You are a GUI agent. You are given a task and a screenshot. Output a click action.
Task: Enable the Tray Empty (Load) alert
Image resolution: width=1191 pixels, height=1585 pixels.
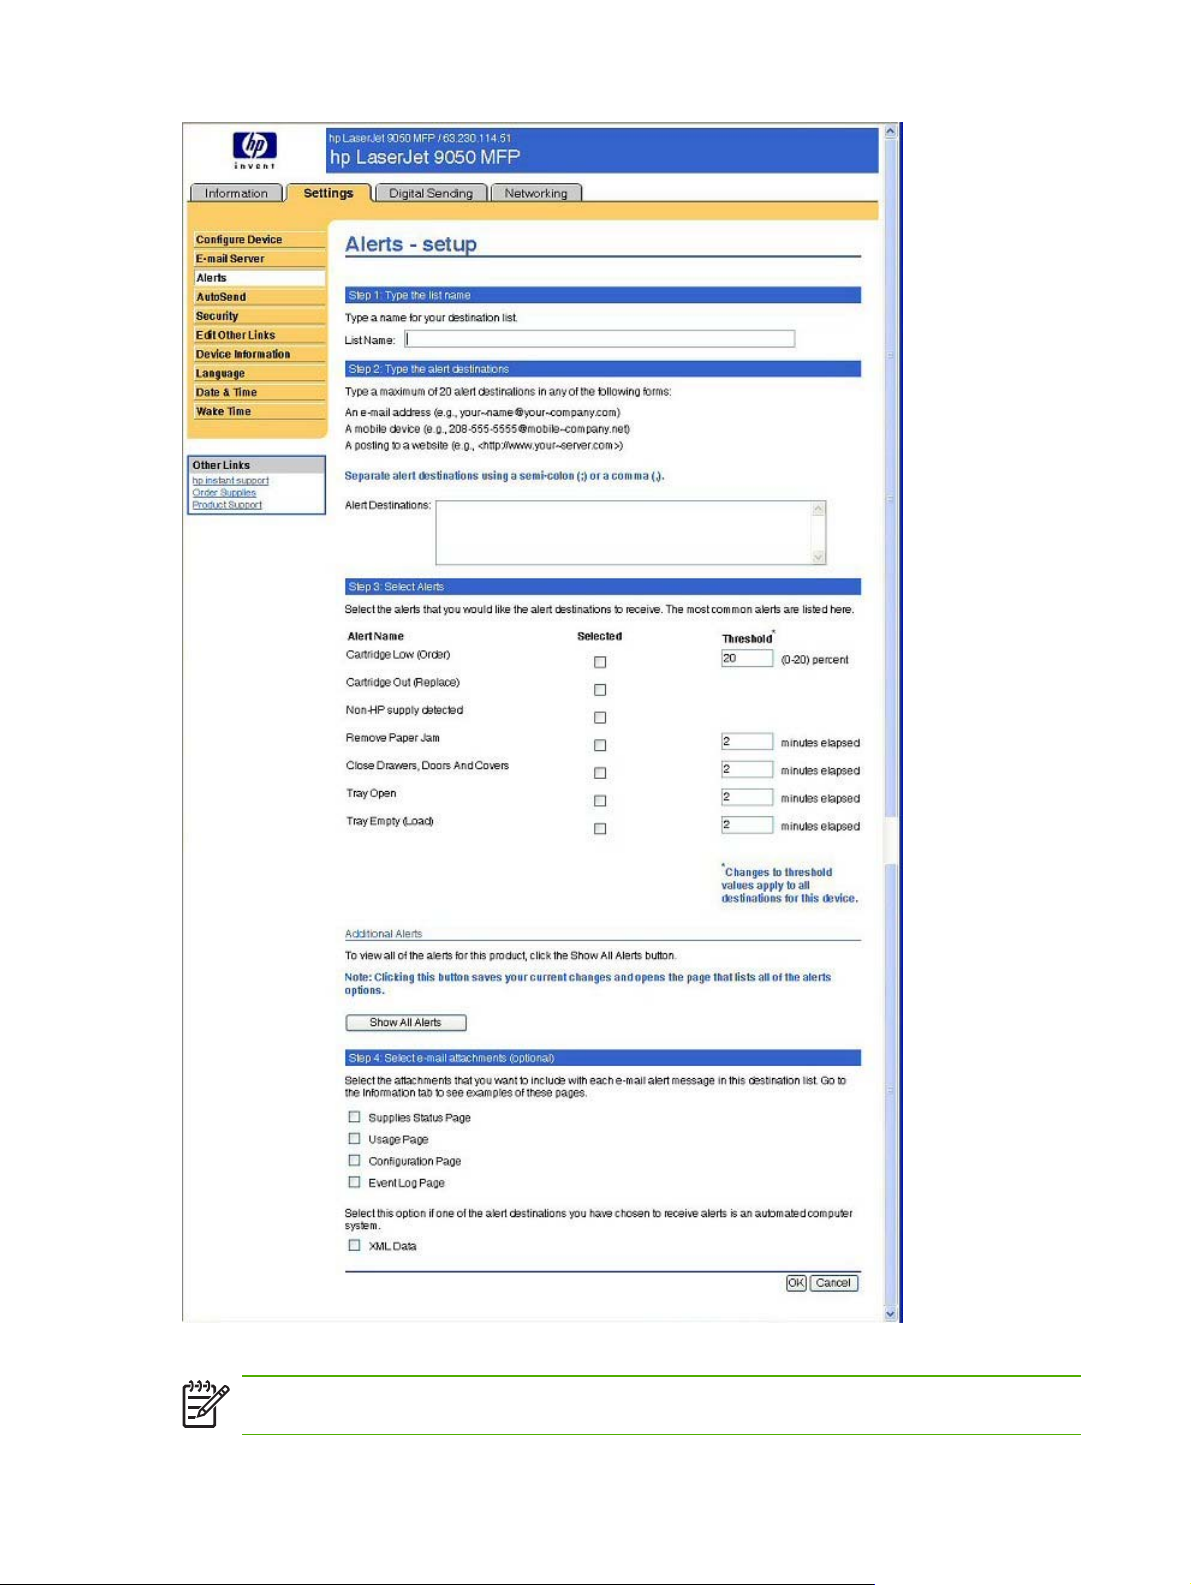pos(600,828)
